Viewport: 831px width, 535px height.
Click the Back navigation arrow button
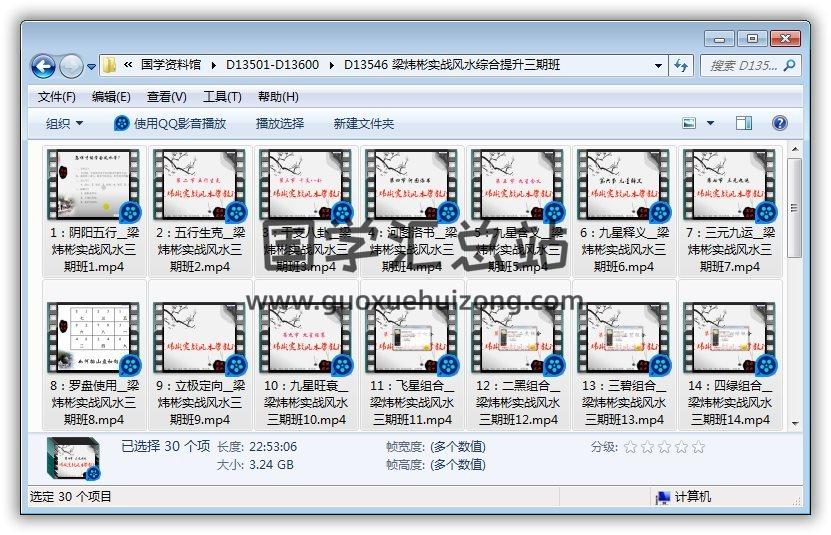tap(43, 66)
